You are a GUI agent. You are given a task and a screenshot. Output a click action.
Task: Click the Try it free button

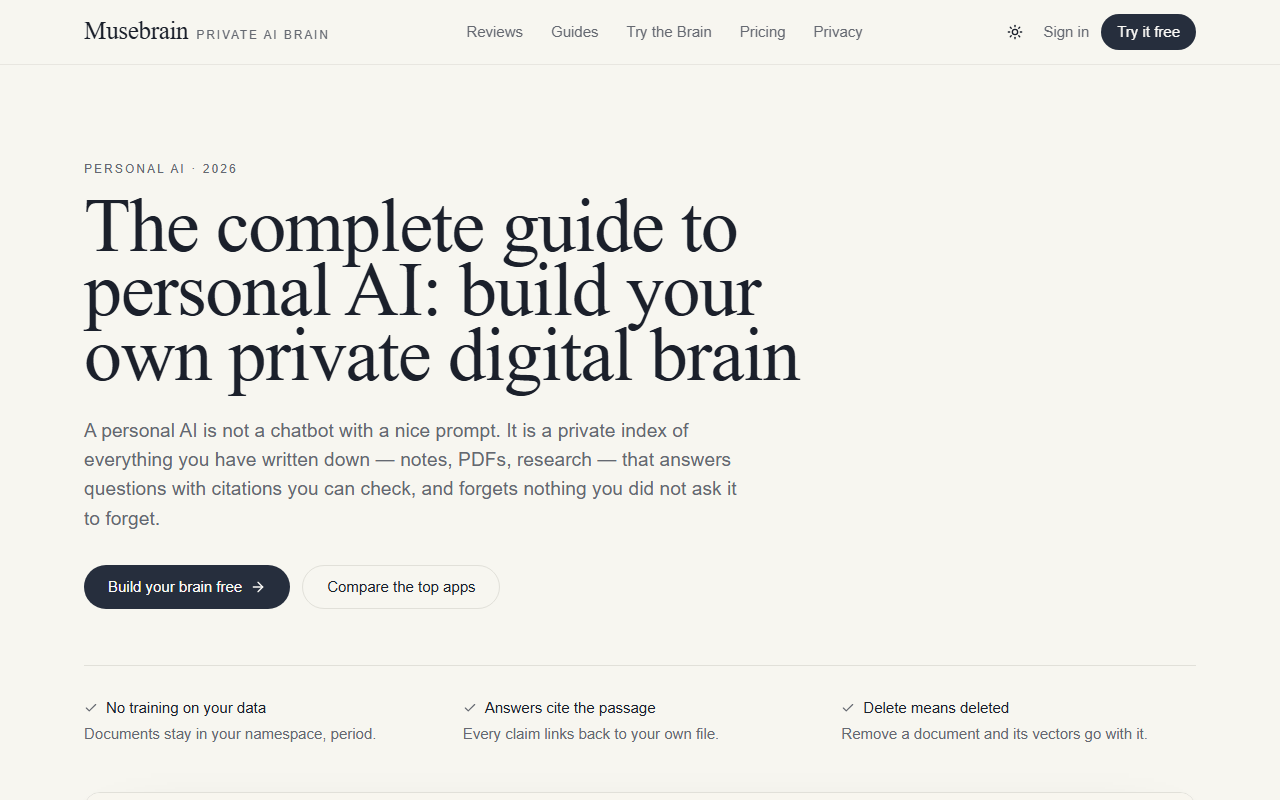(x=1148, y=32)
